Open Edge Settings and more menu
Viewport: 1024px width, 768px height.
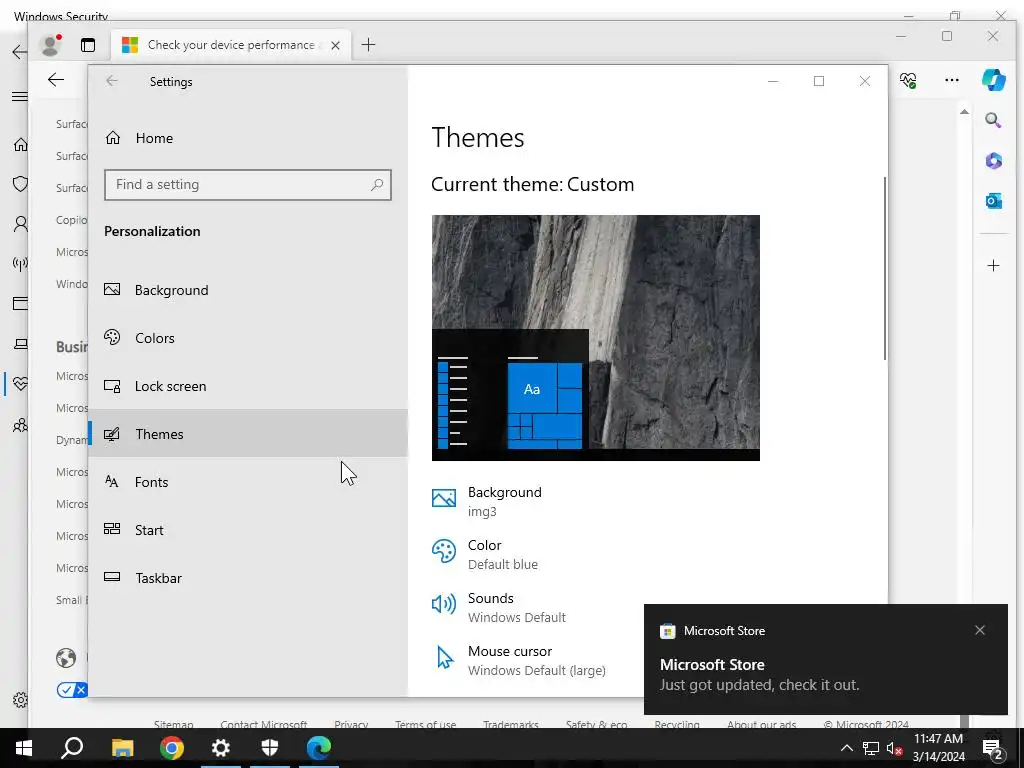[952, 80]
